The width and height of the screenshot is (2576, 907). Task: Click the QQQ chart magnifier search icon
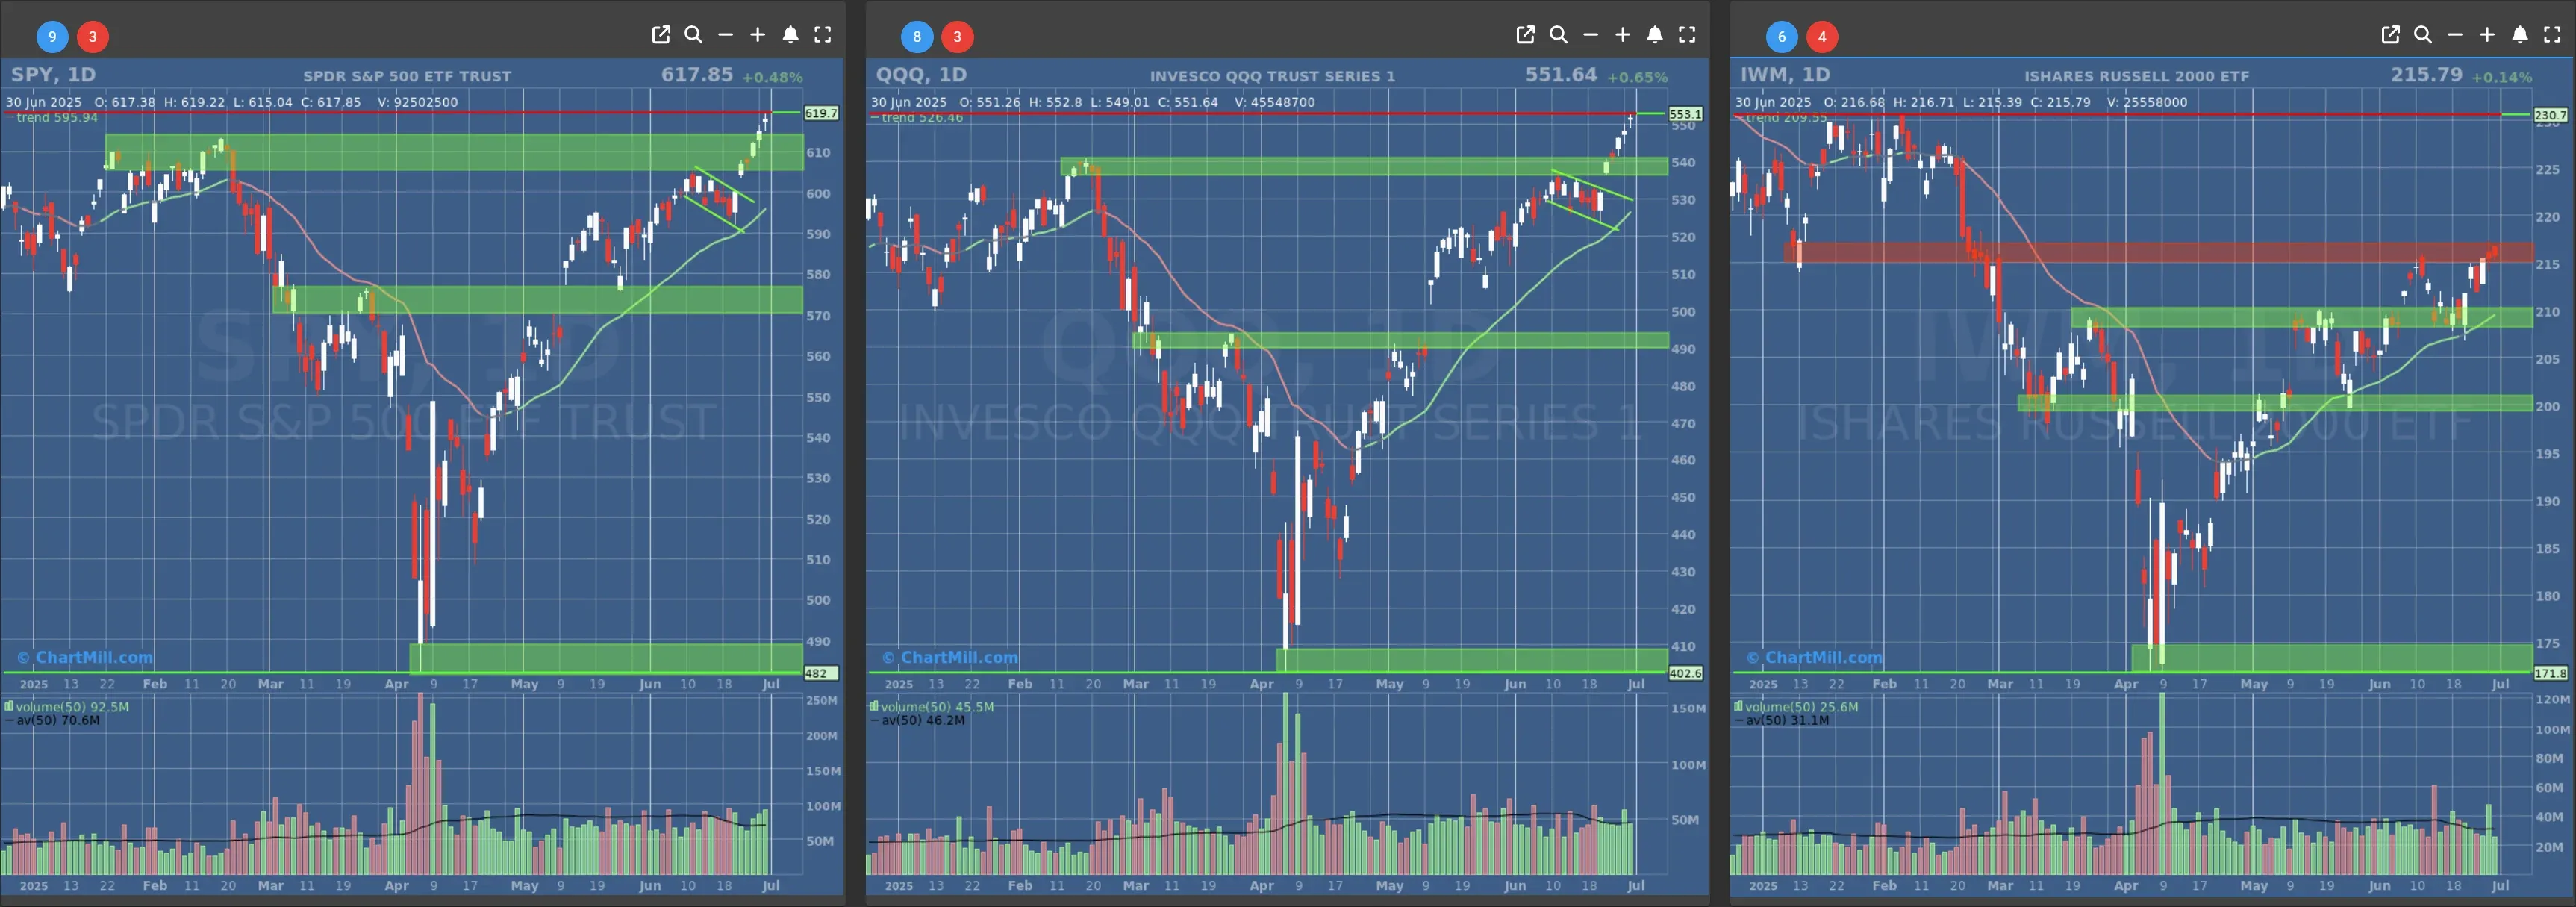point(1558,35)
